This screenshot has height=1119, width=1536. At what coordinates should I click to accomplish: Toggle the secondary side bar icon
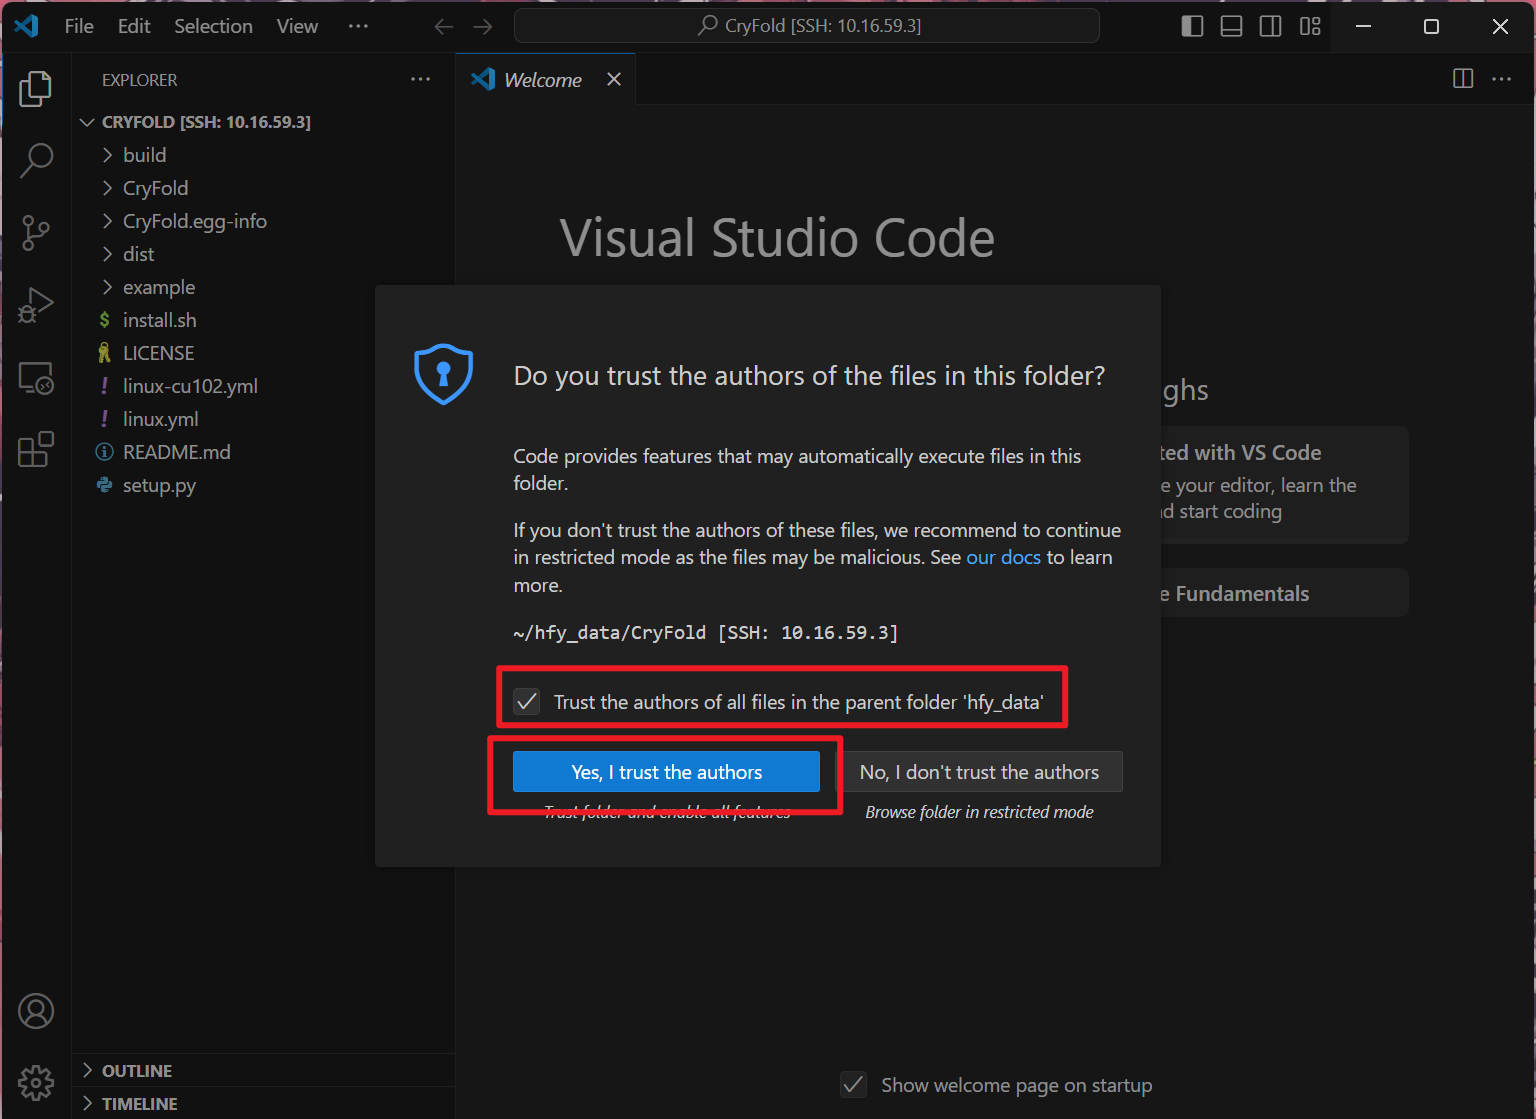pyautogui.click(x=1270, y=26)
